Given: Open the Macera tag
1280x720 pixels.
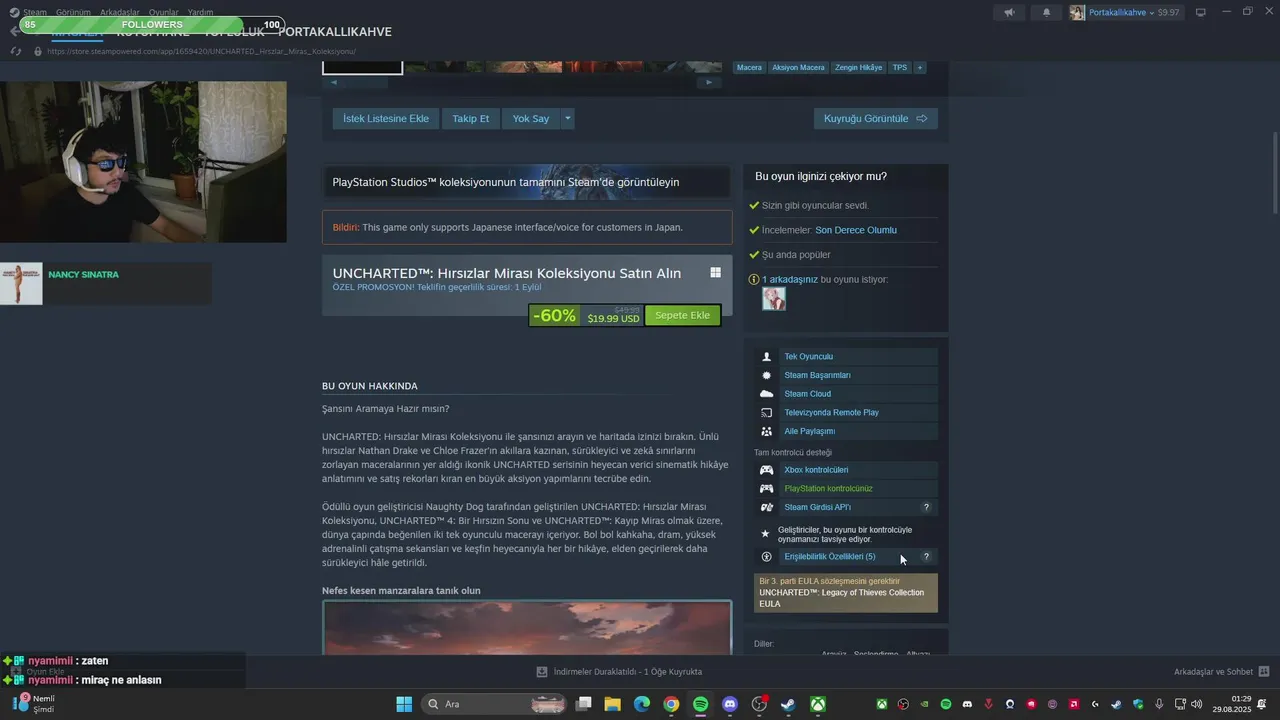Looking at the screenshot, I should [x=749, y=68].
